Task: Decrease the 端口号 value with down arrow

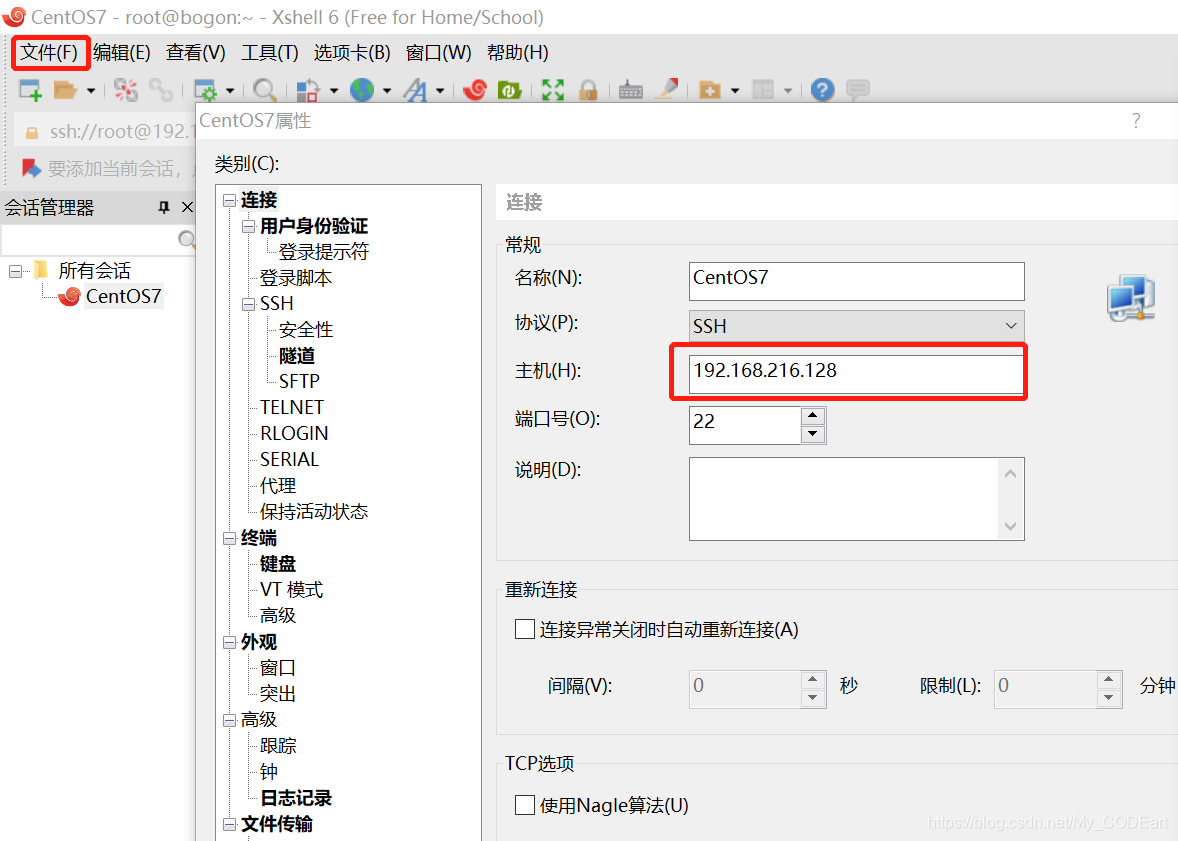Action: coord(813,434)
